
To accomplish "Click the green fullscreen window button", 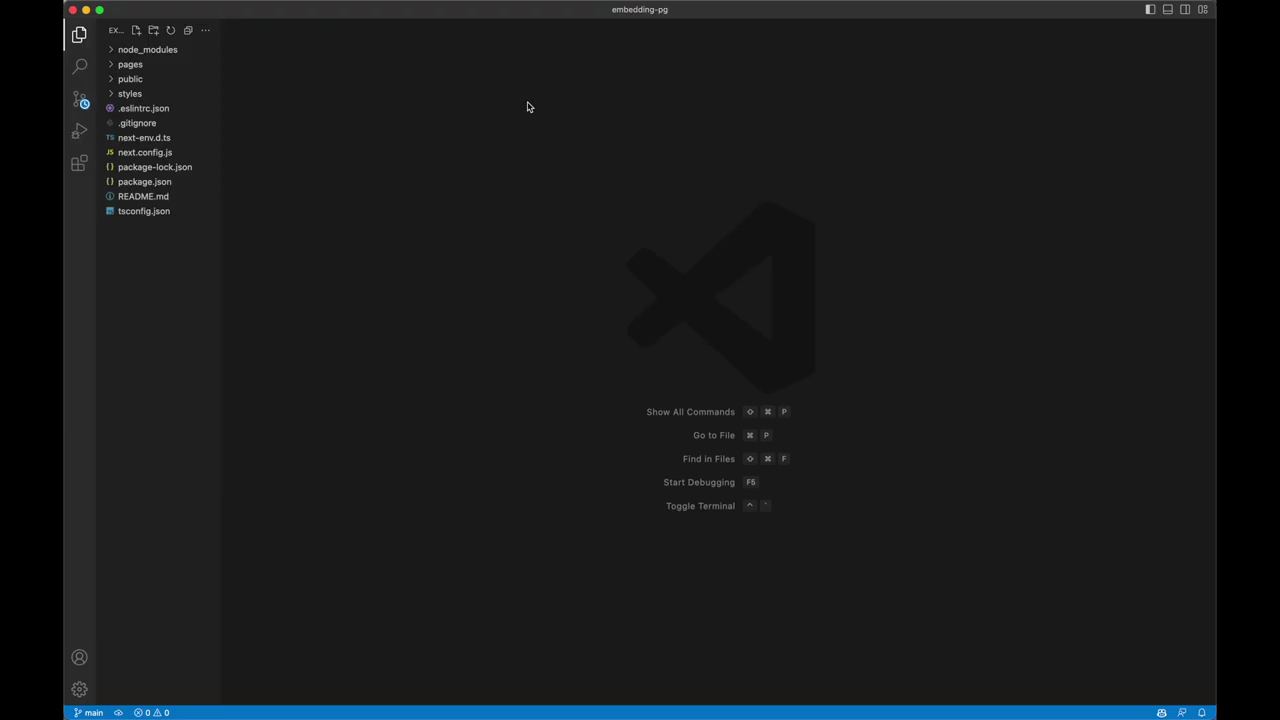I will pos(99,10).
